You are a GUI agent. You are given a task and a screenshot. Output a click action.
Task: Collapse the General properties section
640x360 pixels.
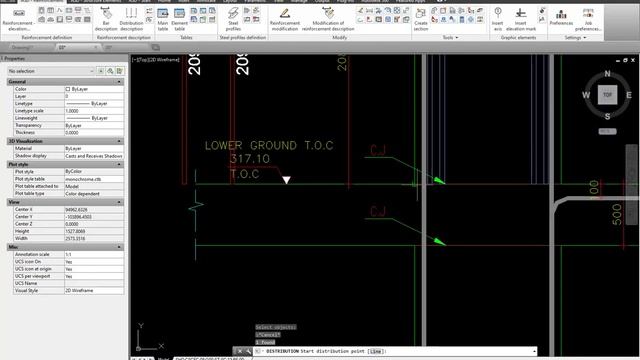119,82
